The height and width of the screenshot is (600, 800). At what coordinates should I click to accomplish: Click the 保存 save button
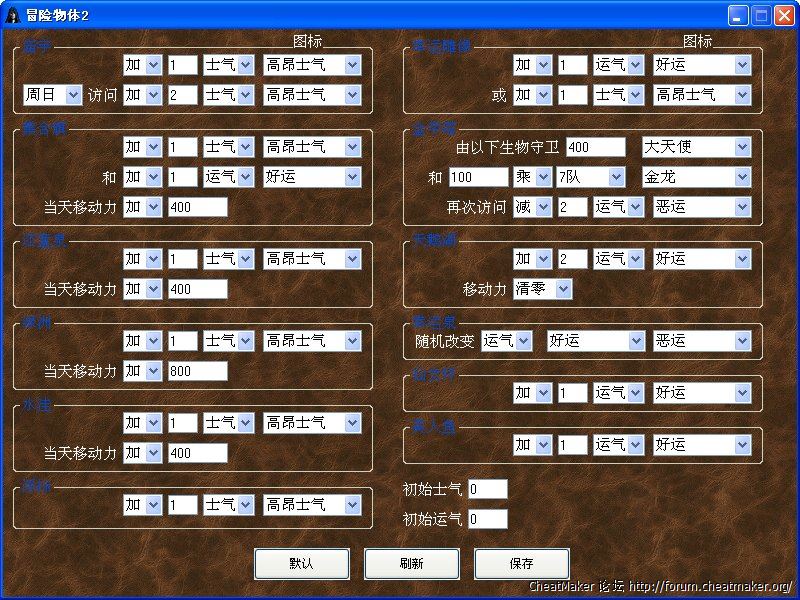click(521, 563)
